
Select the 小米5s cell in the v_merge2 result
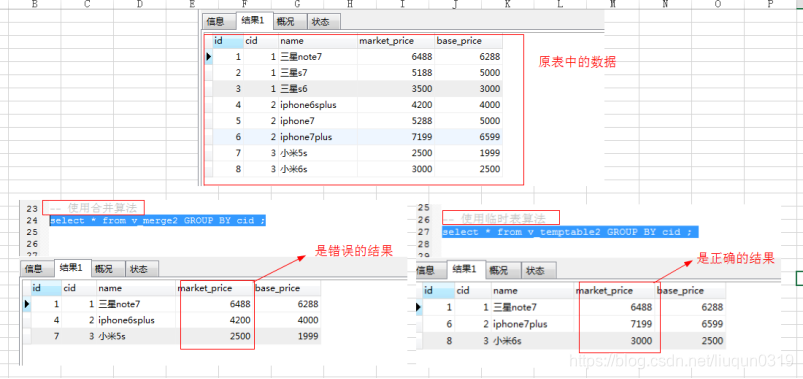coord(137,336)
